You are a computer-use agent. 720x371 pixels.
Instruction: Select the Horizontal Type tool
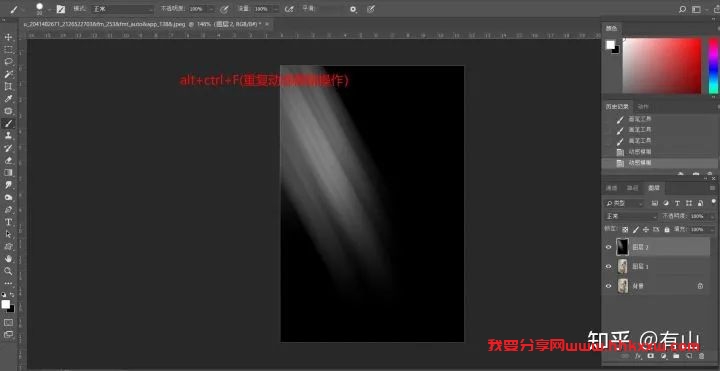pyautogui.click(x=8, y=222)
